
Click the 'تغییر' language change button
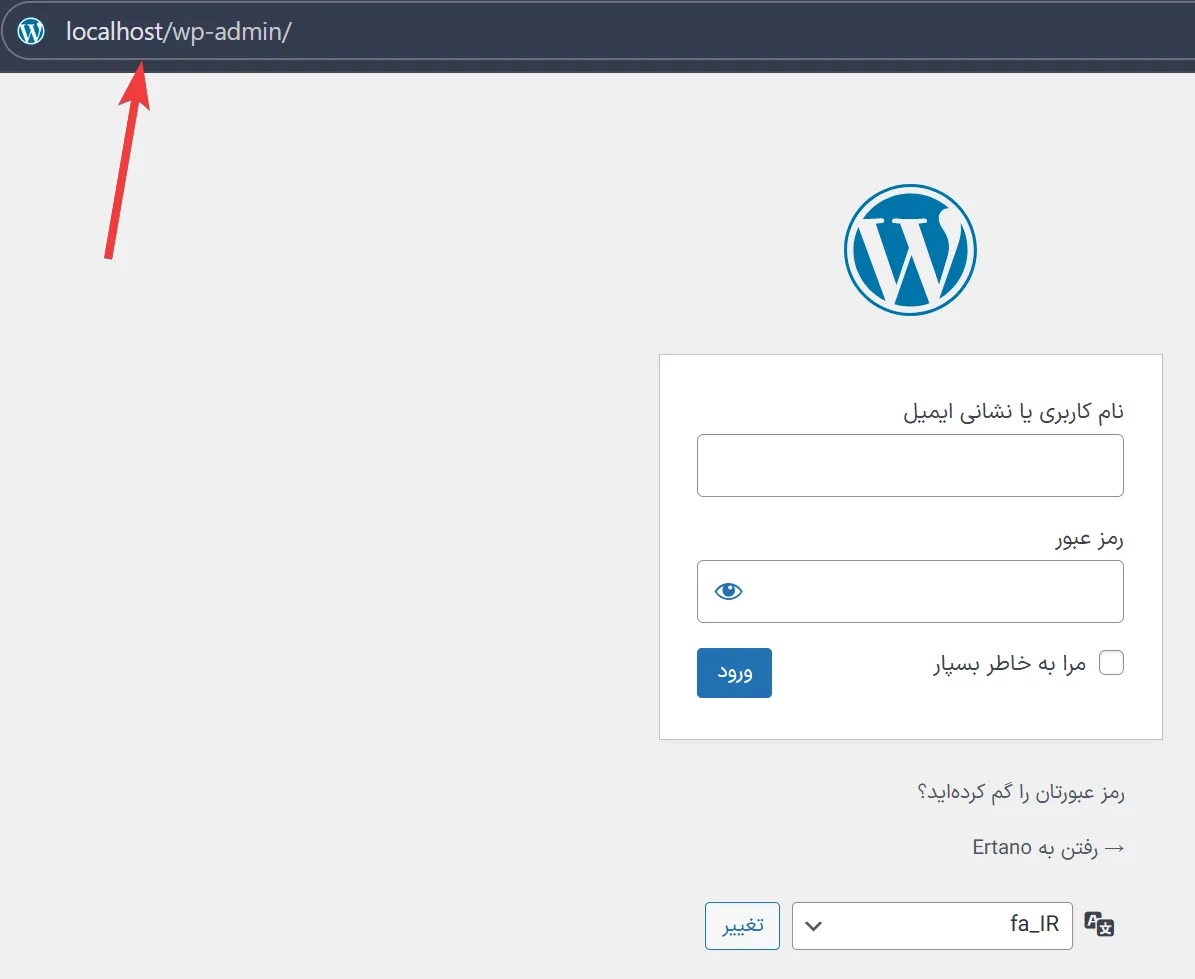coord(742,925)
